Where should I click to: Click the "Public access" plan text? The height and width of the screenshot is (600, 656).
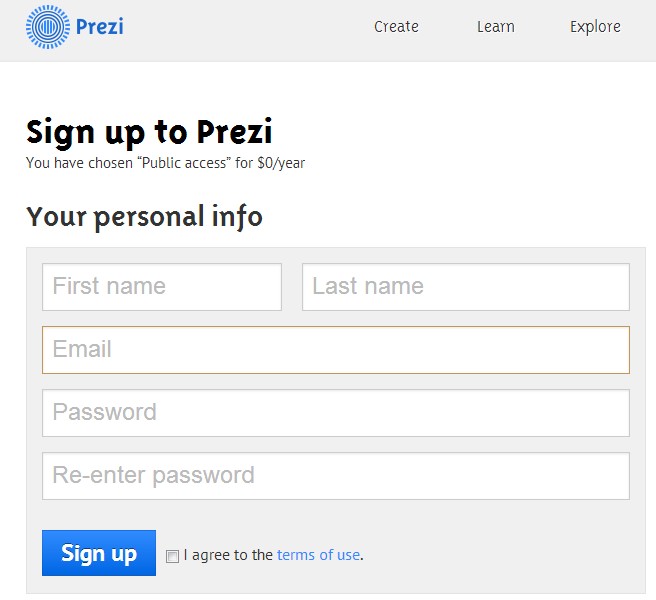pos(184,163)
